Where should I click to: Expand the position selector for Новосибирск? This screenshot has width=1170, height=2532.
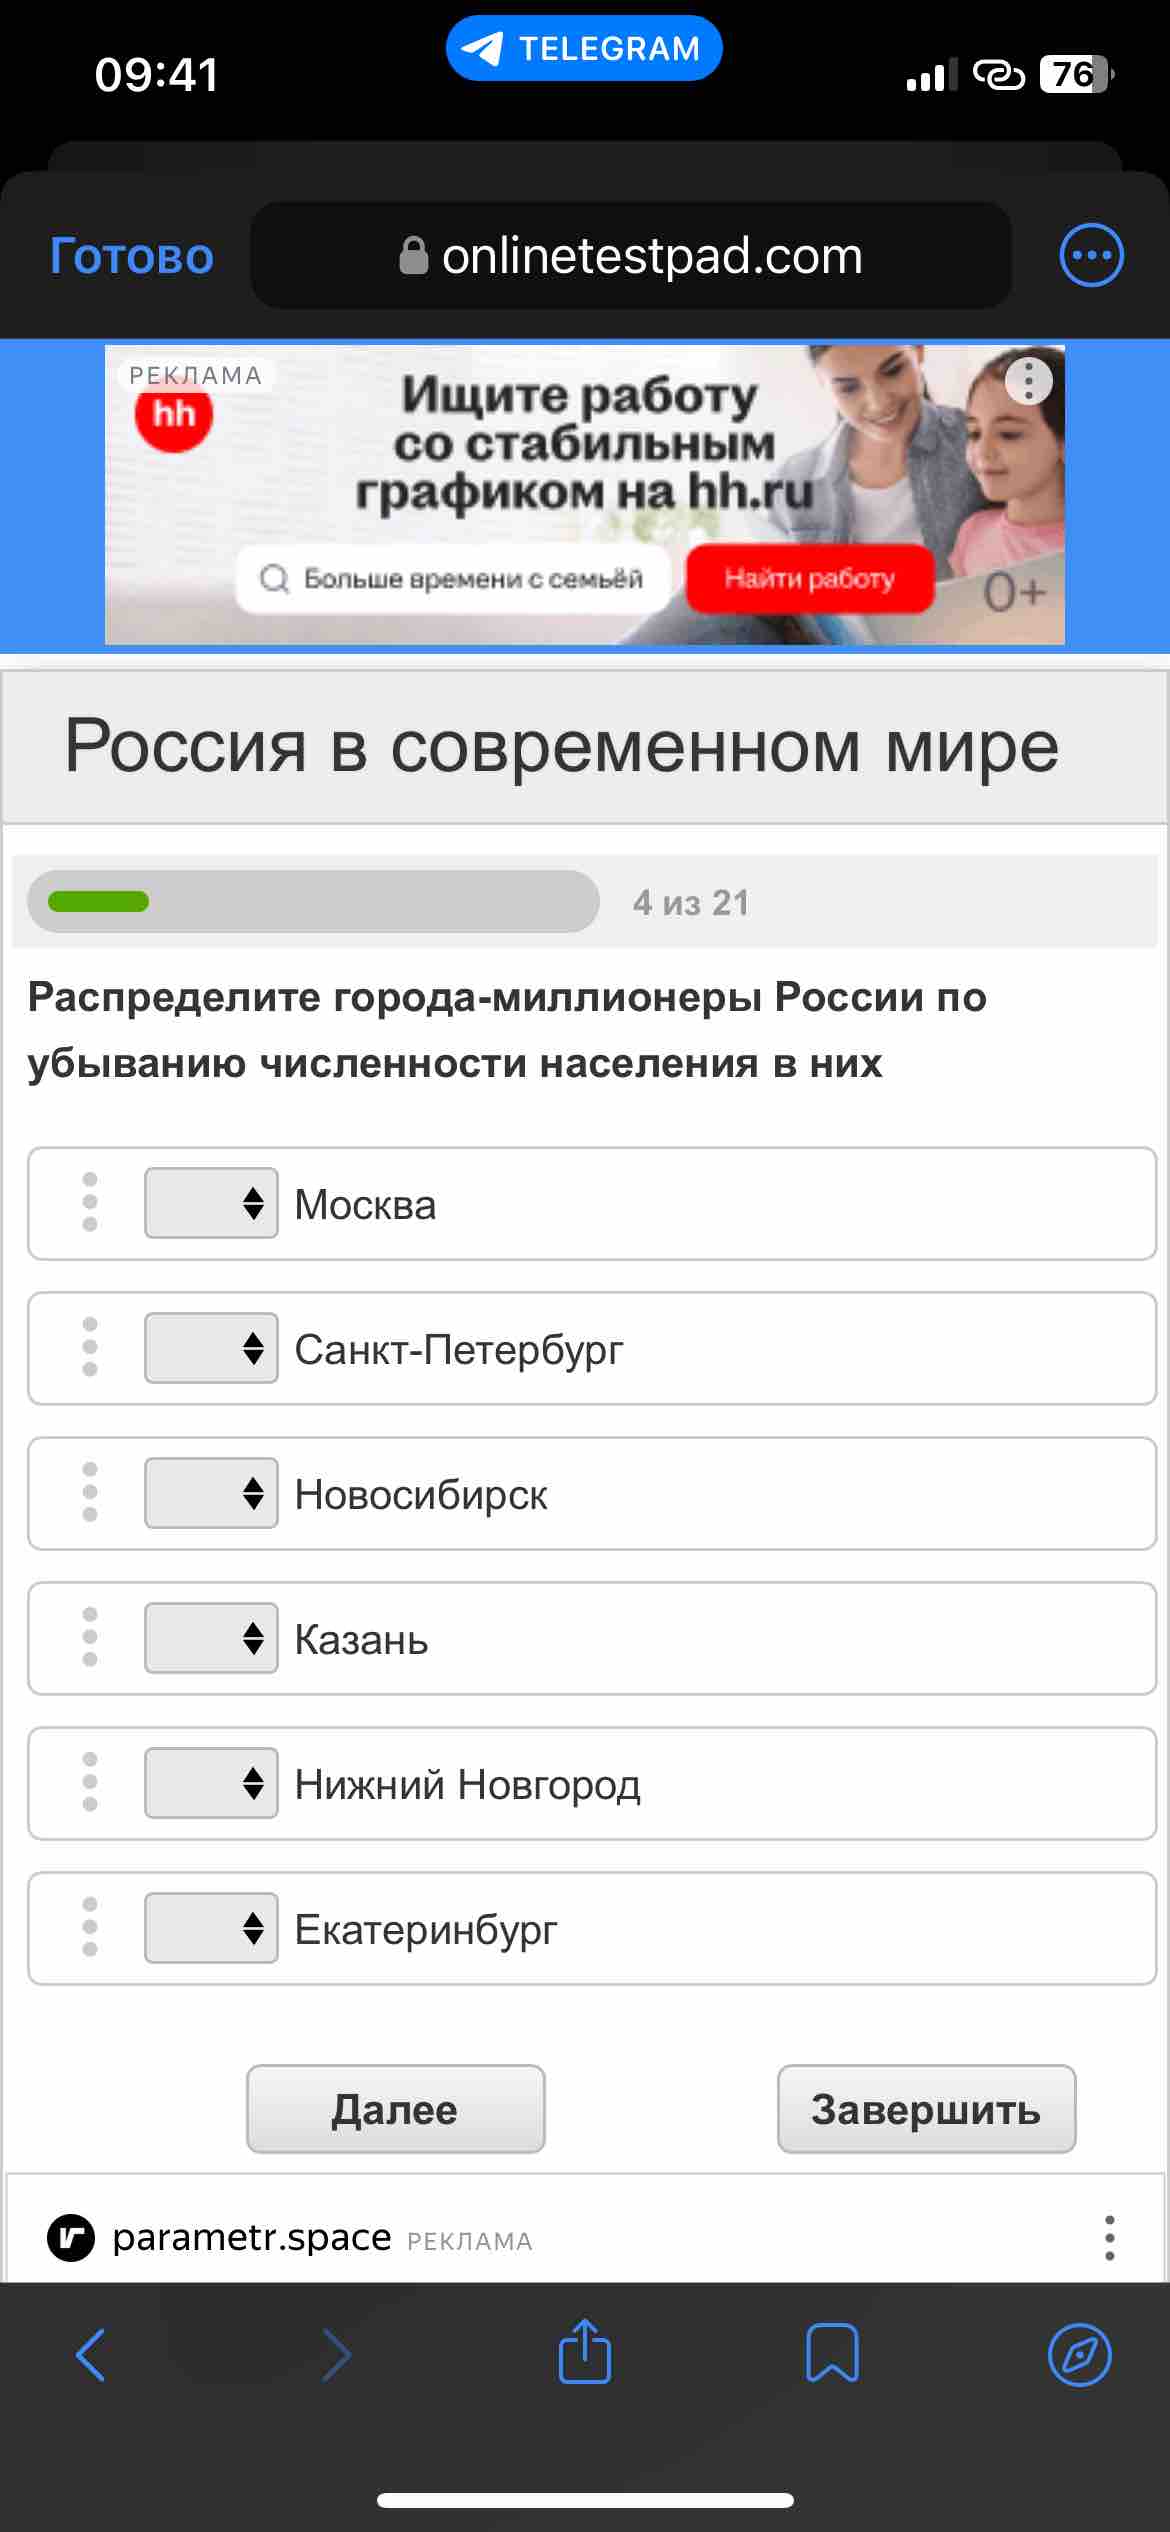211,1493
